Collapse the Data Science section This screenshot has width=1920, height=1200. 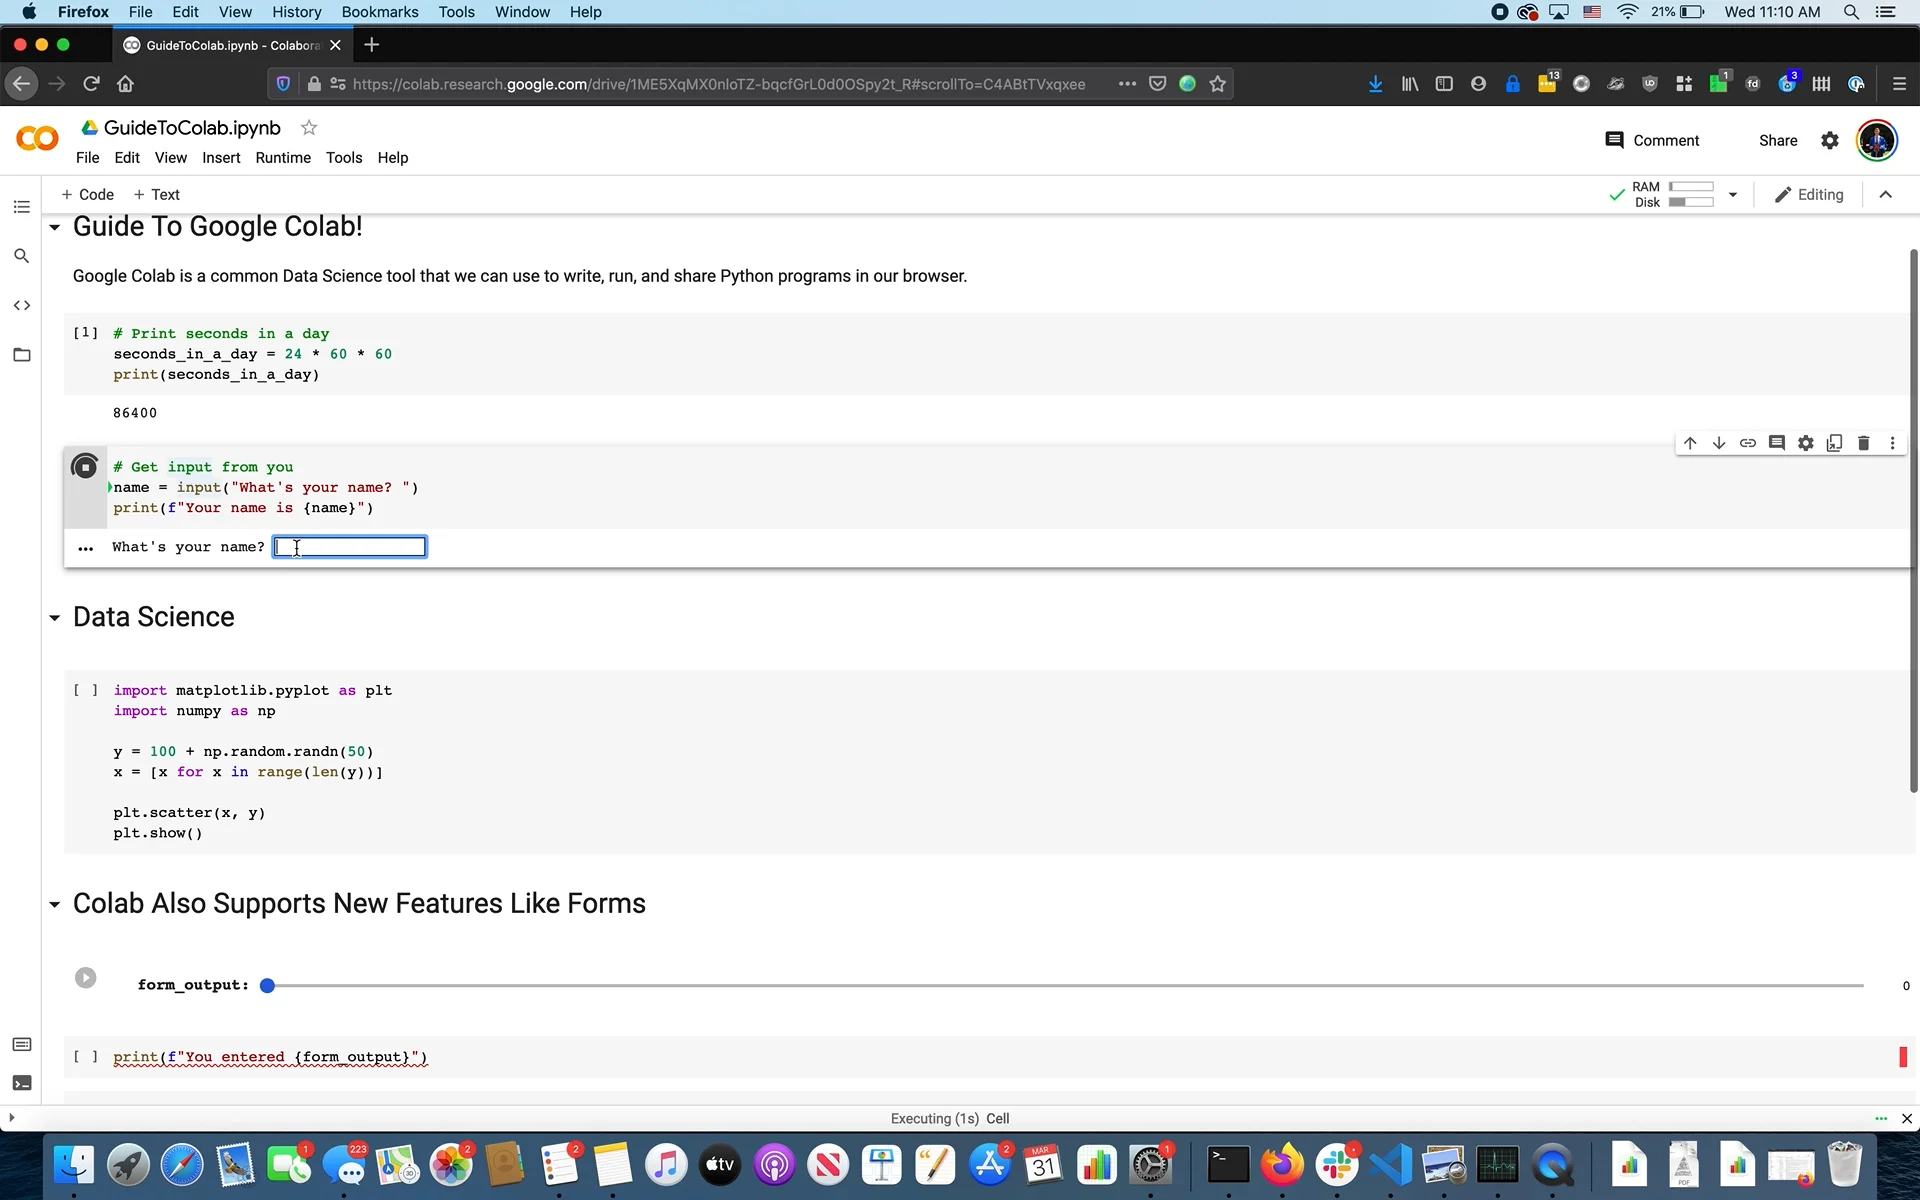(55, 620)
